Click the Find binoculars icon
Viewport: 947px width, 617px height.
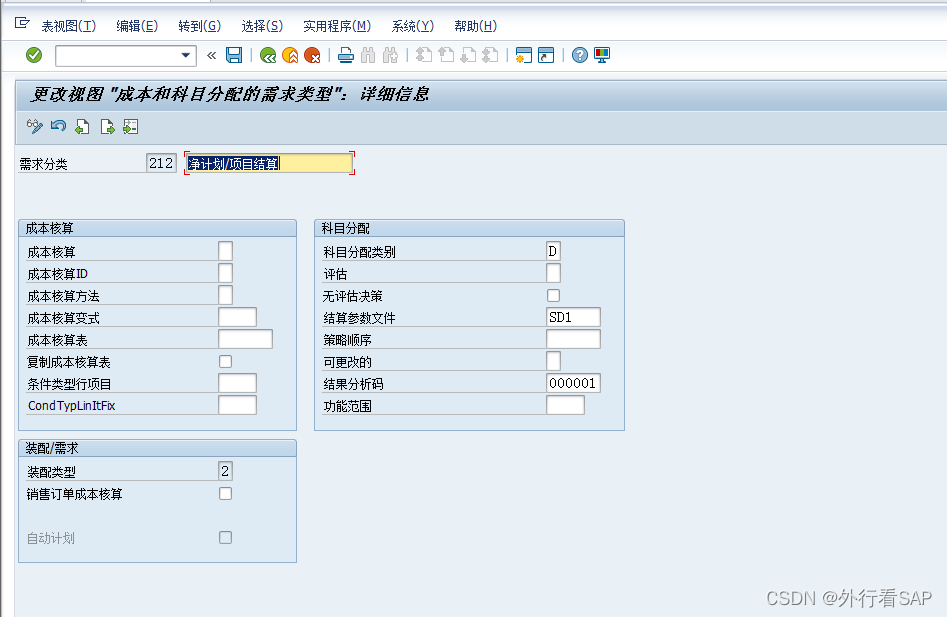coord(368,56)
